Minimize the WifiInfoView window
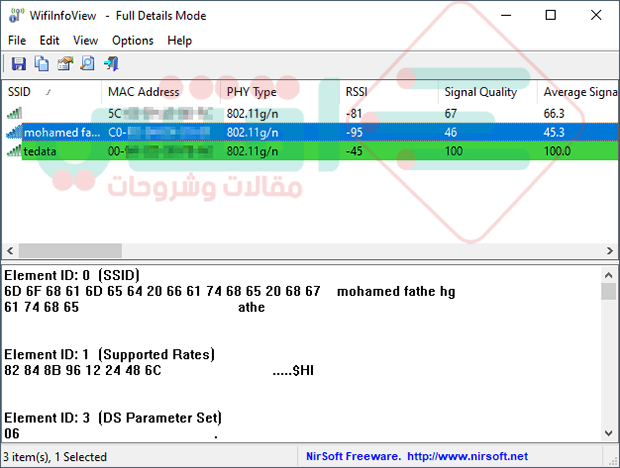 (506, 15)
